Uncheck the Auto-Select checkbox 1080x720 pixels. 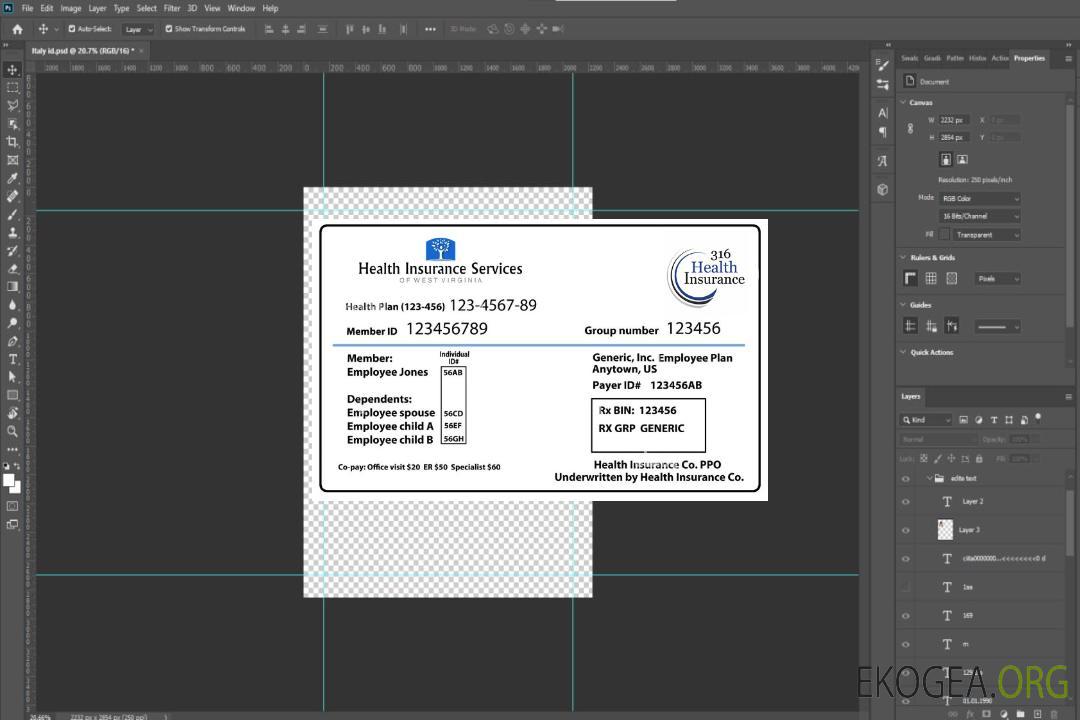[x=70, y=29]
